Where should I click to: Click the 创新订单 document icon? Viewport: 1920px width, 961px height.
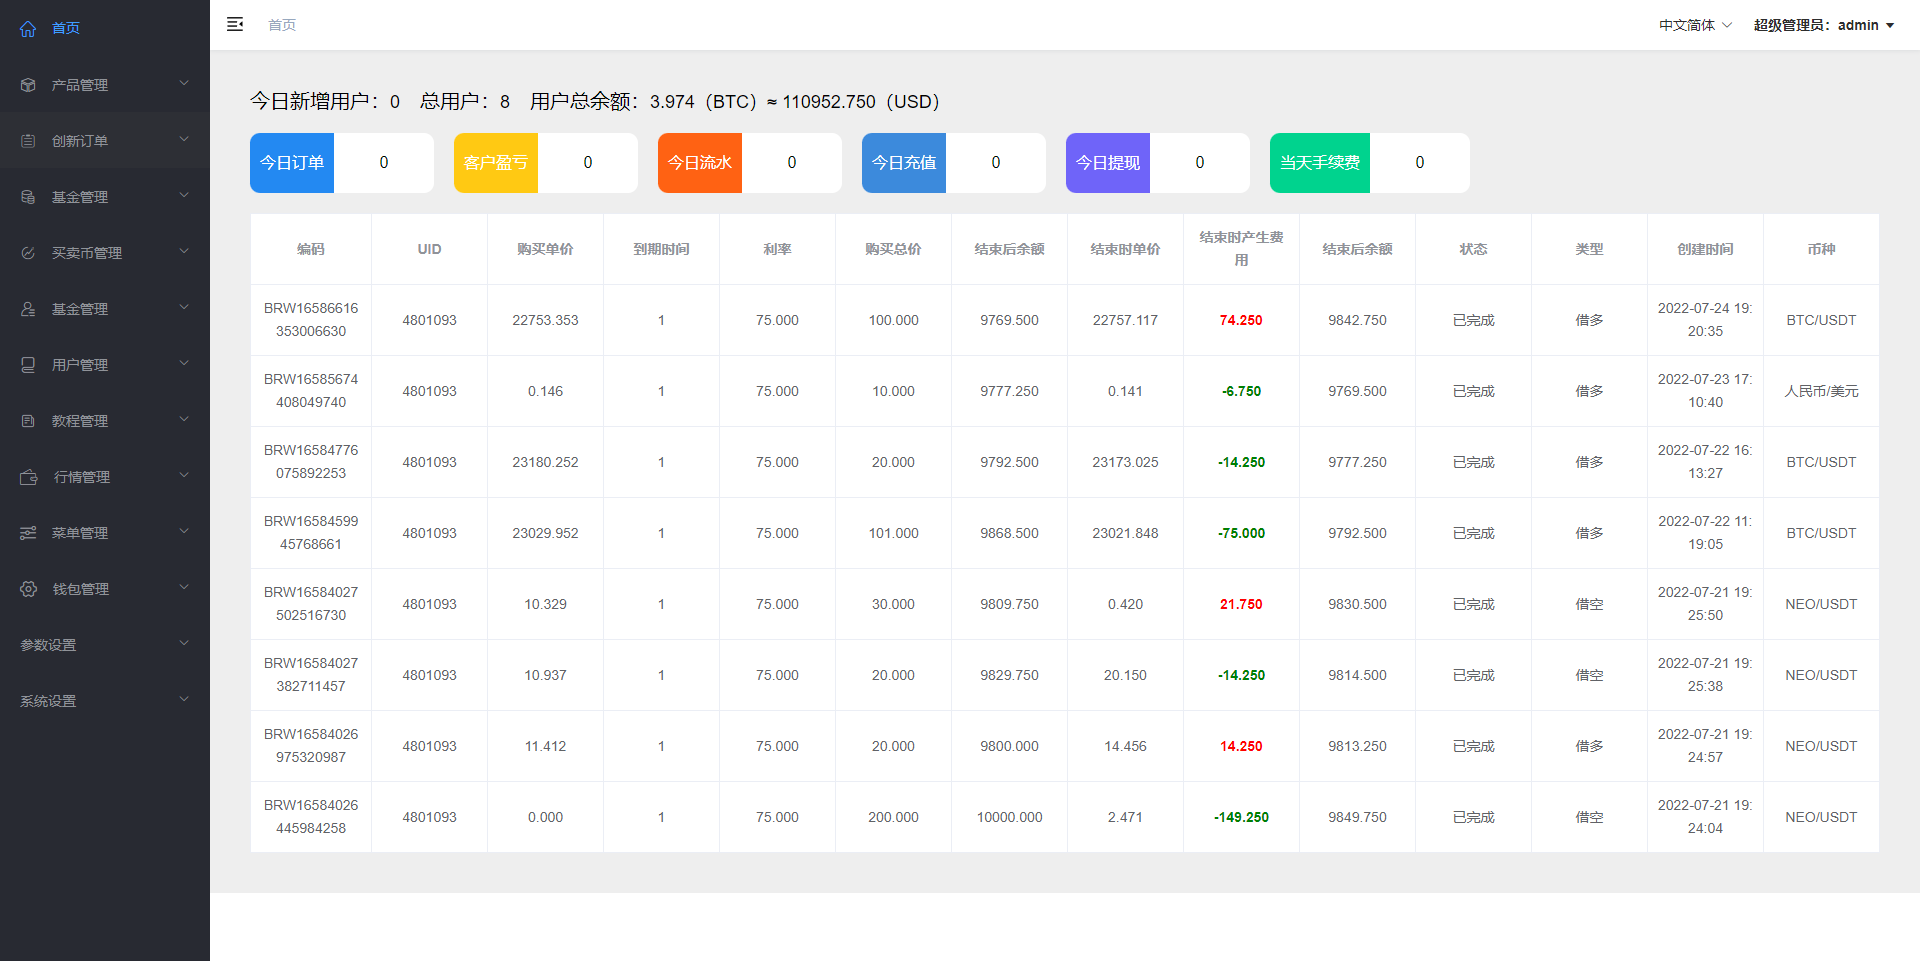click(x=27, y=140)
